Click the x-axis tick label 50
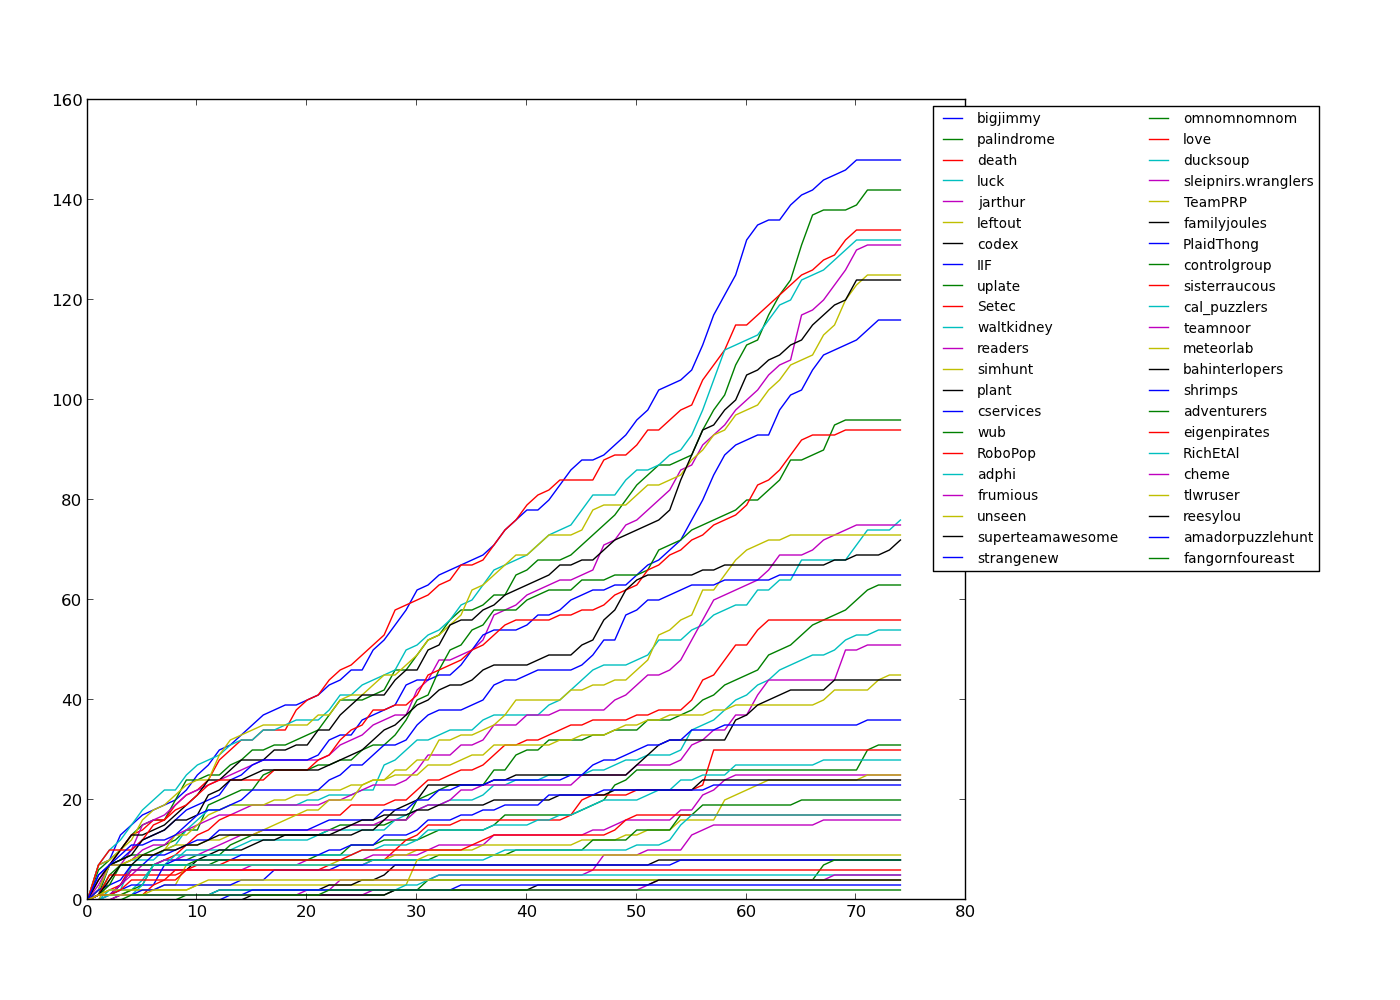The image size is (1400, 1000). click(636, 912)
